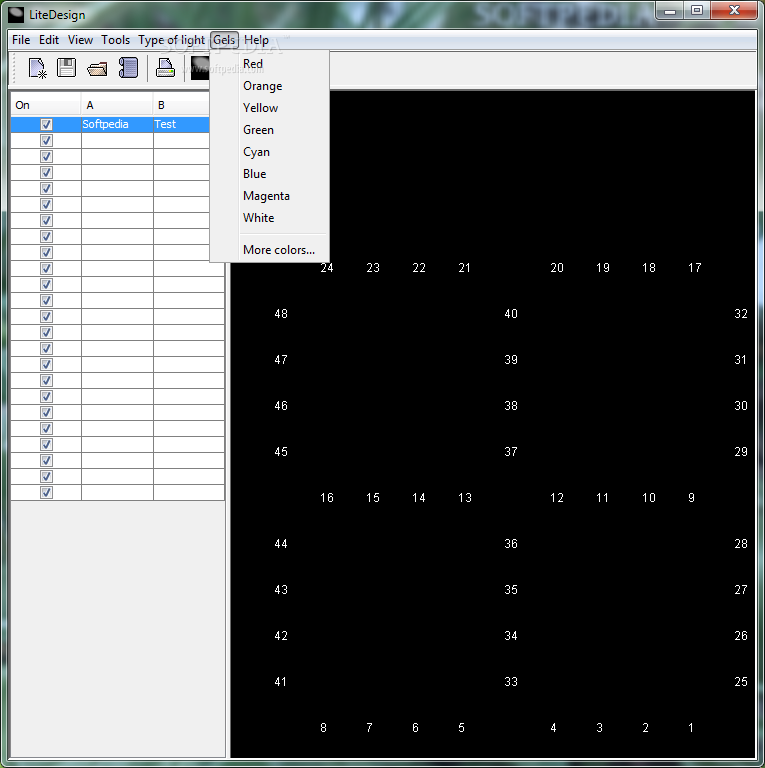Click the scroll list toolbar icon
Screen dimensions: 765x768
pyautogui.click(x=128, y=68)
